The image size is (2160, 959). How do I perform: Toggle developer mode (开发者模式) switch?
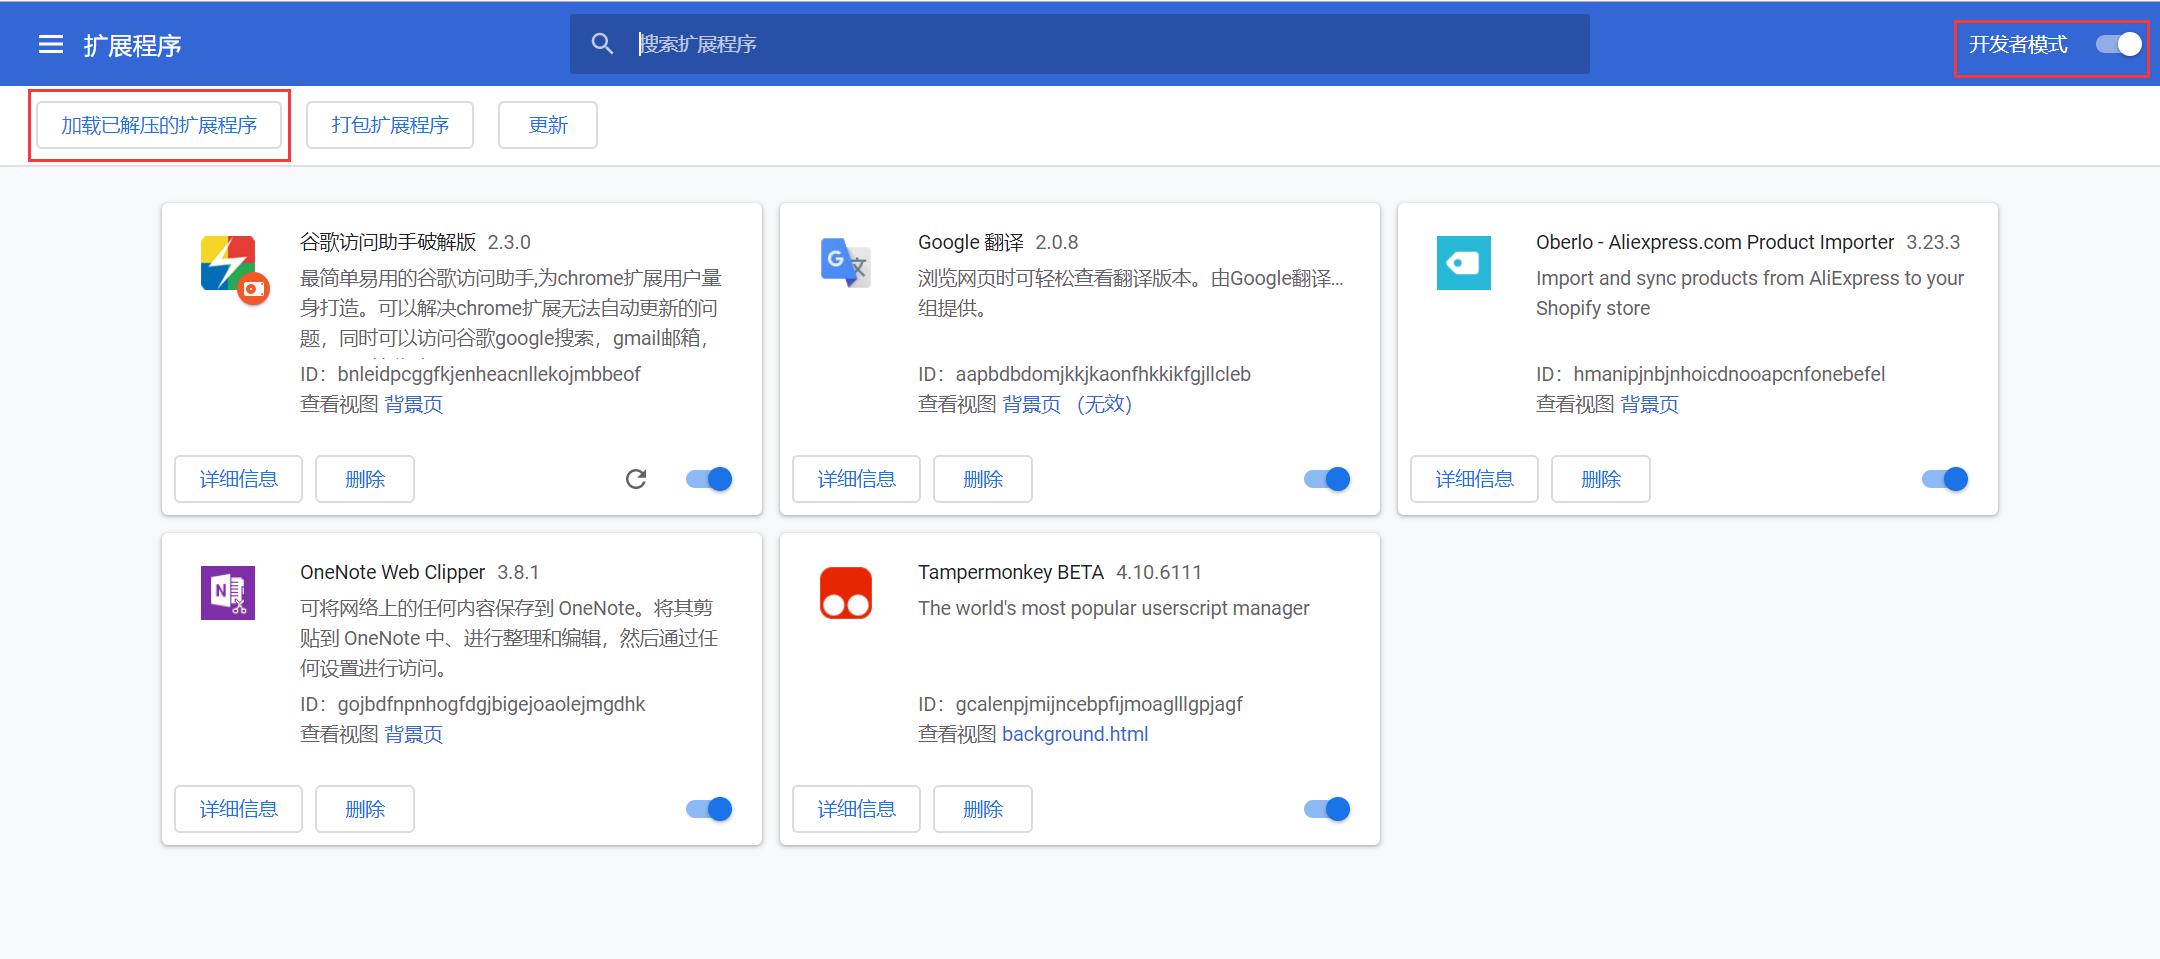click(2118, 44)
